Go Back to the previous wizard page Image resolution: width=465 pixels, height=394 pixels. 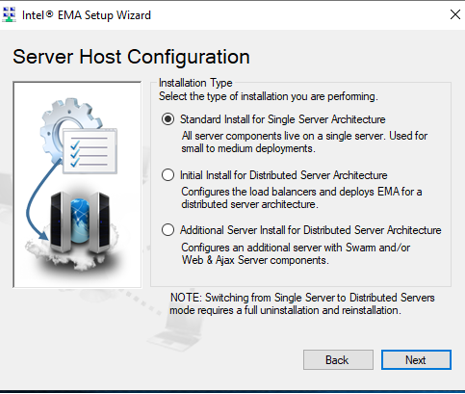click(338, 360)
